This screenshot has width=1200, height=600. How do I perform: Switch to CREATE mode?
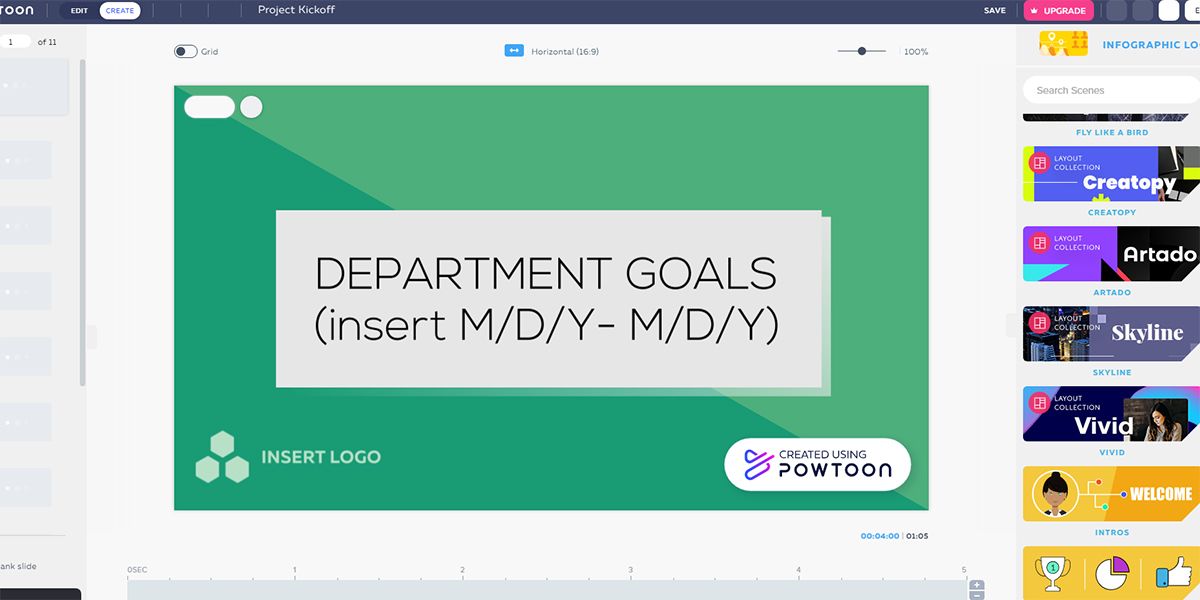tap(120, 11)
